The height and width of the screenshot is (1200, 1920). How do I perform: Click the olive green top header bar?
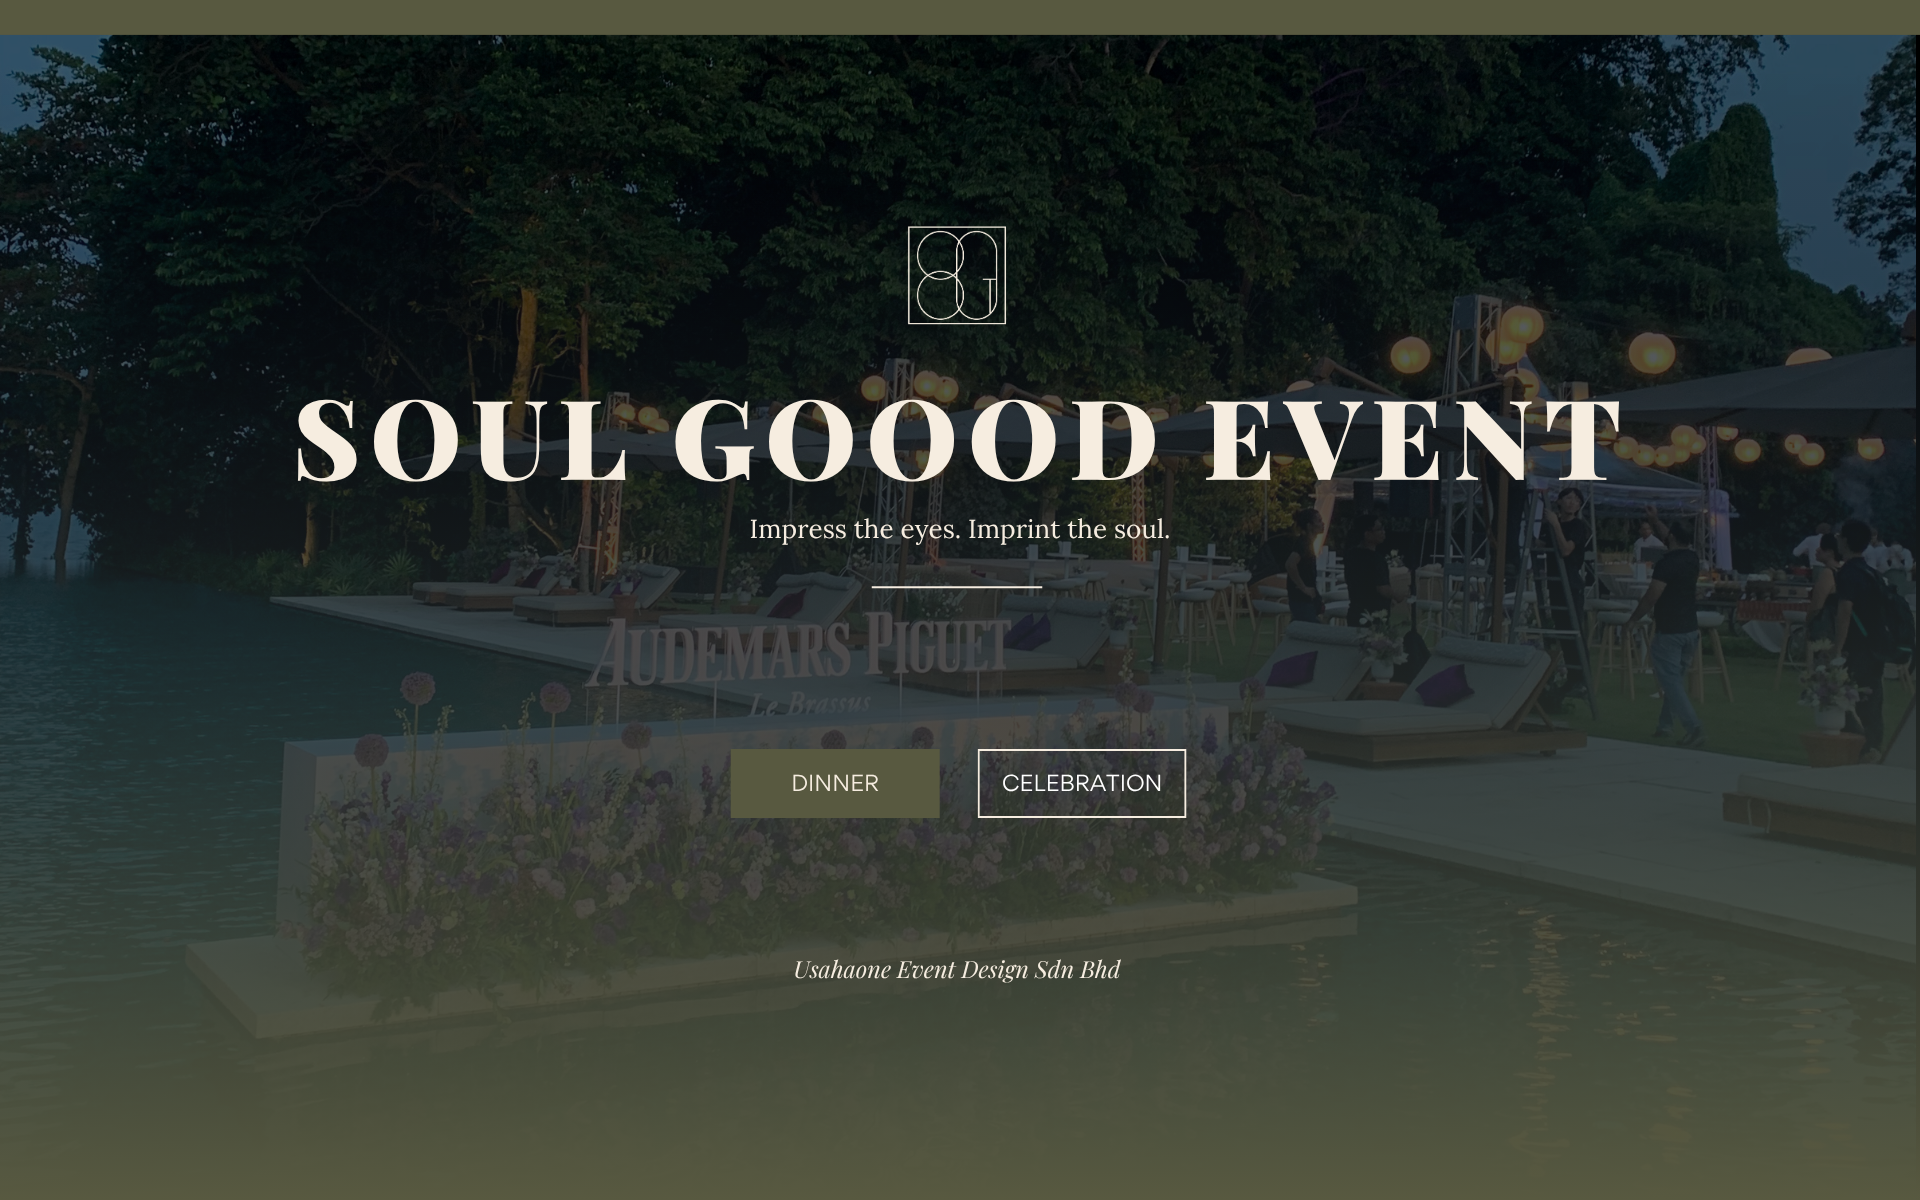(x=960, y=17)
